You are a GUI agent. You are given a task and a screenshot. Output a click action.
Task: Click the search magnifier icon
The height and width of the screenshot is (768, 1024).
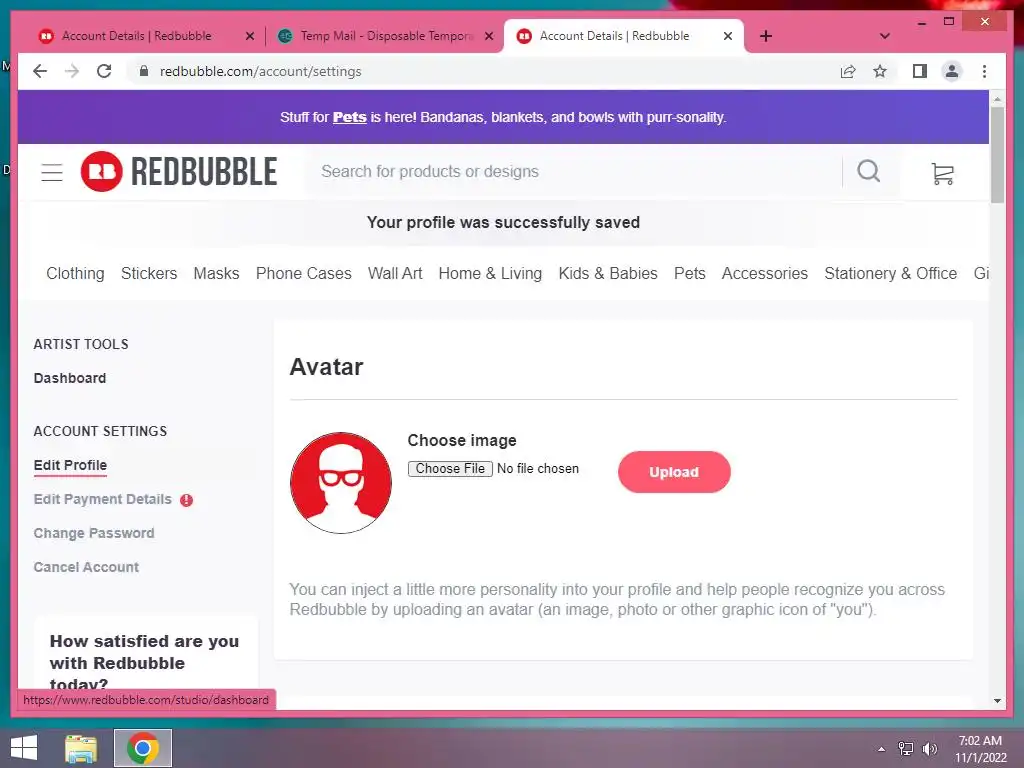tap(868, 171)
